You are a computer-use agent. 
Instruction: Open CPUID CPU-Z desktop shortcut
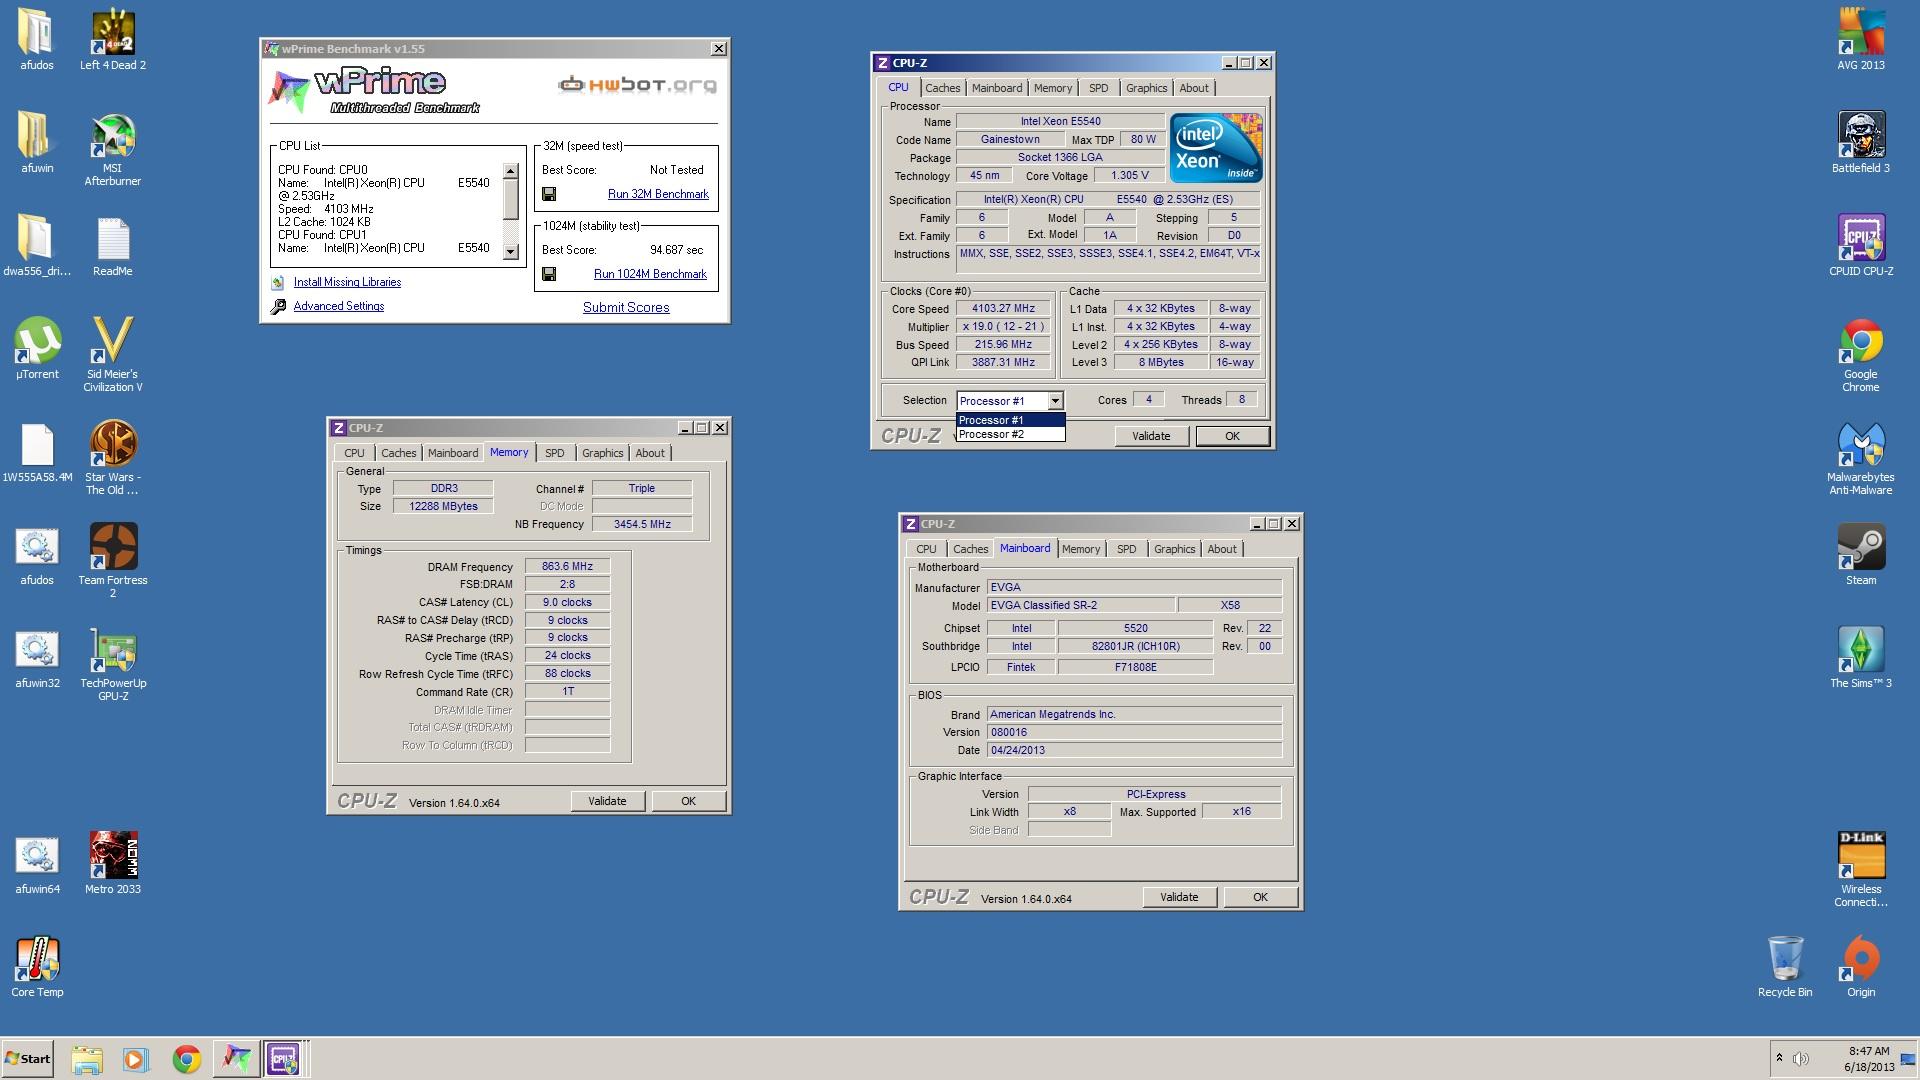(x=1861, y=246)
